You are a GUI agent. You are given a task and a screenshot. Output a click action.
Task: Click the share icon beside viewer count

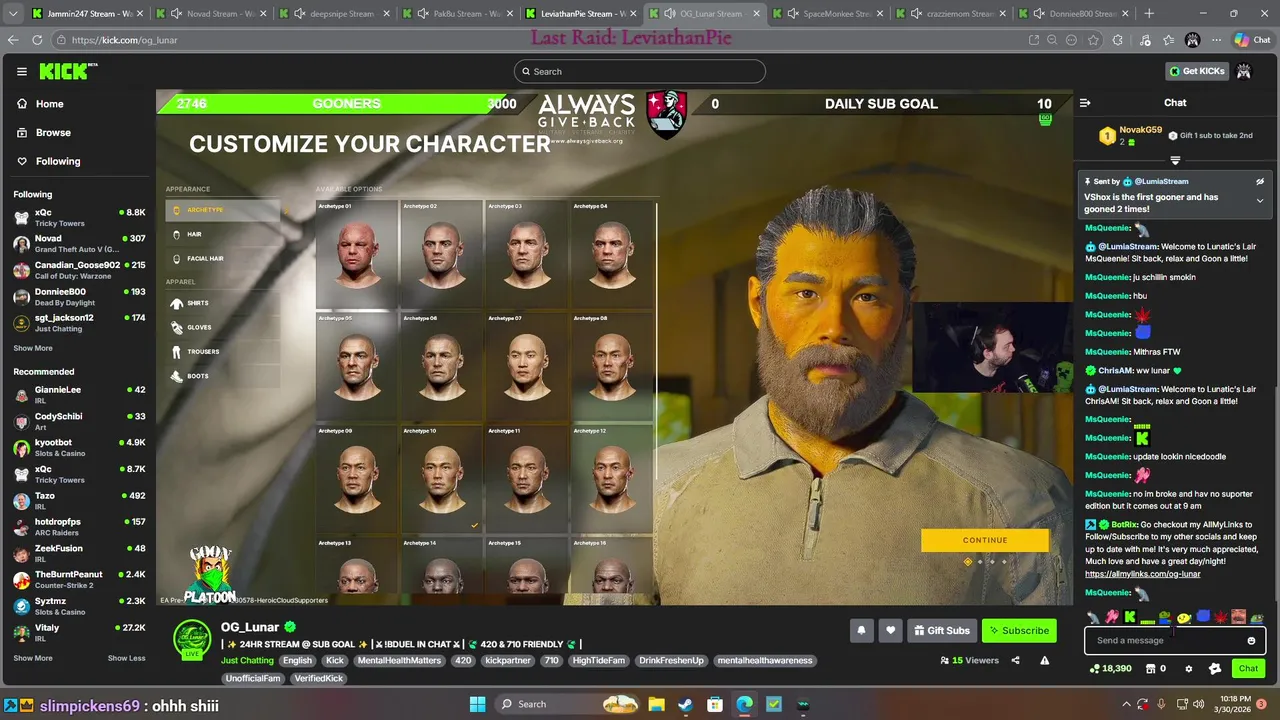click(1015, 660)
